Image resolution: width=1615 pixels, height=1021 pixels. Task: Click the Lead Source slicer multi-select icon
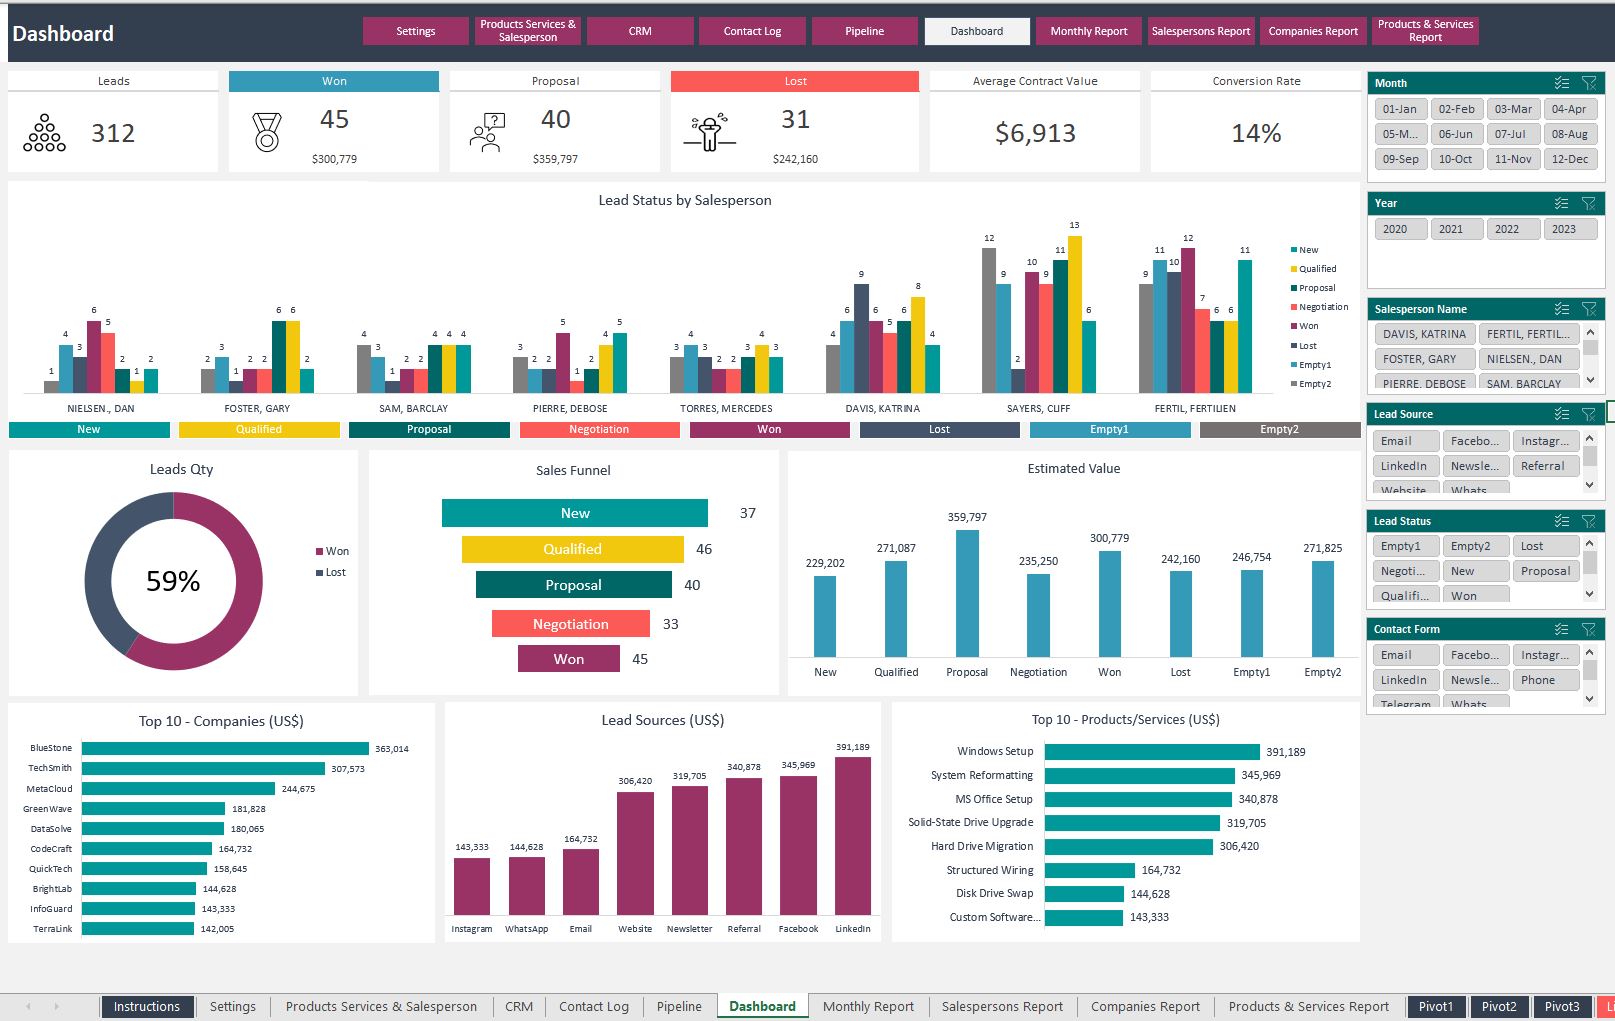point(1561,414)
